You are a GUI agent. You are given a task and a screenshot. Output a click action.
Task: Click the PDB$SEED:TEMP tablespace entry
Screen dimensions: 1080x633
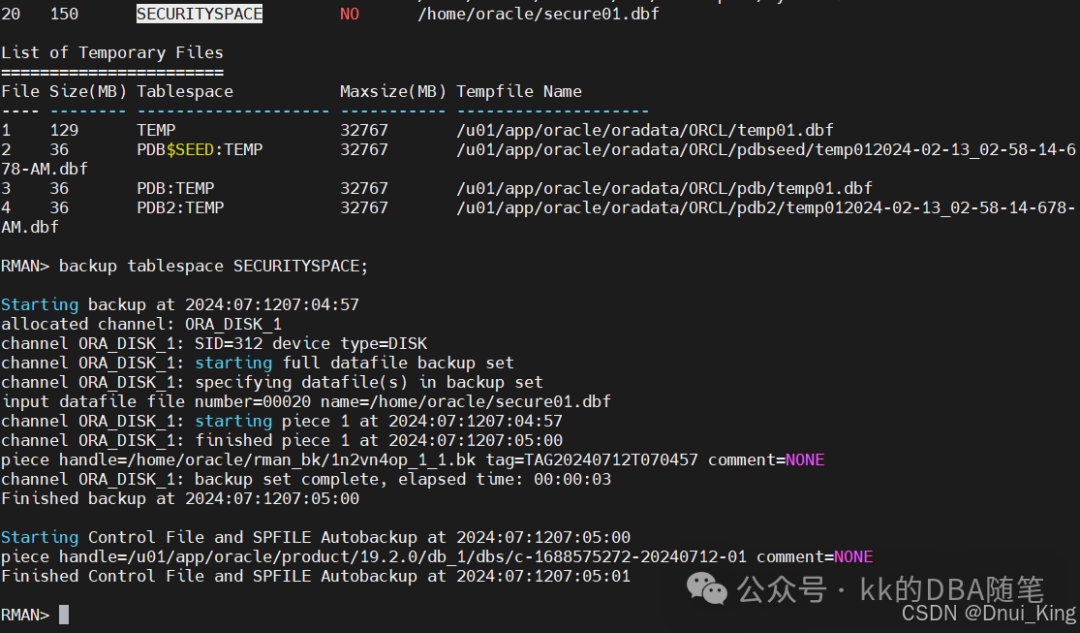(x=199, y=149)
